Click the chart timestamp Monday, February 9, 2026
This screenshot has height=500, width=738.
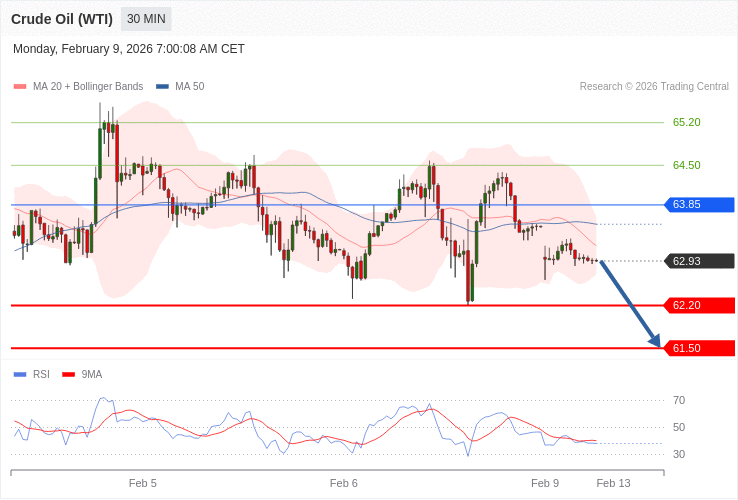[x=129, y=49]
